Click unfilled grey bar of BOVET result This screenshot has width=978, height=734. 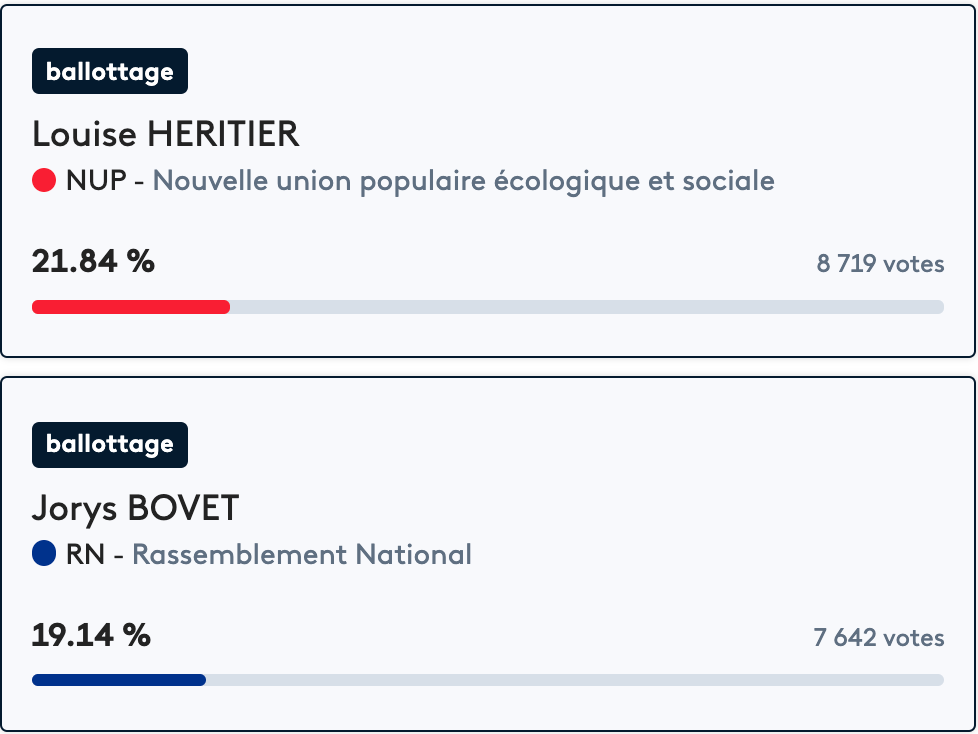(x=575, y=680)
